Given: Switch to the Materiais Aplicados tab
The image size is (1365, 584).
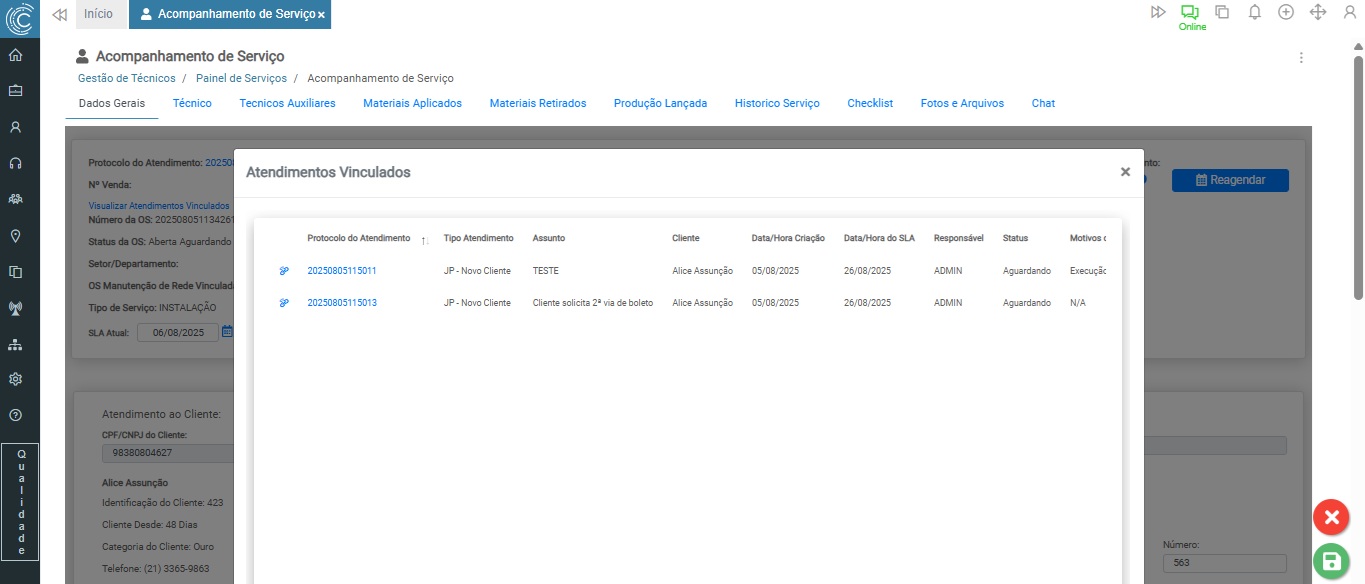Looking at the screenshot, I should click(x=412, y=103).
